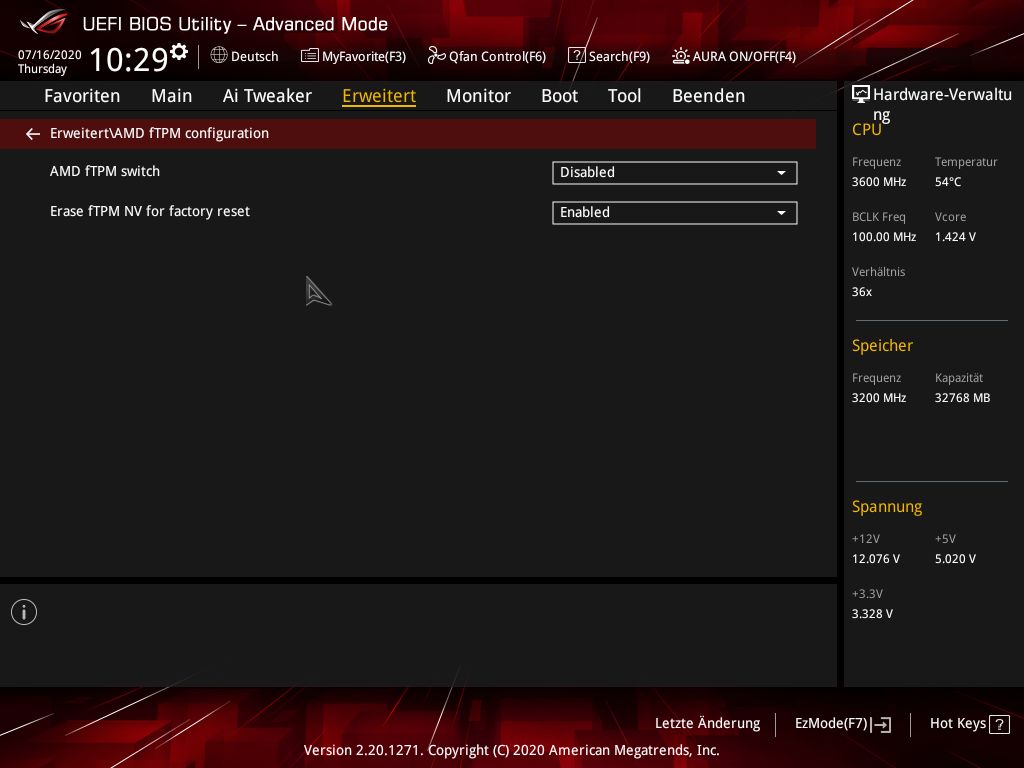The image size is (1024, 768).
Task: Click the Spannung section heading
Action: click(x=886, y=507)
